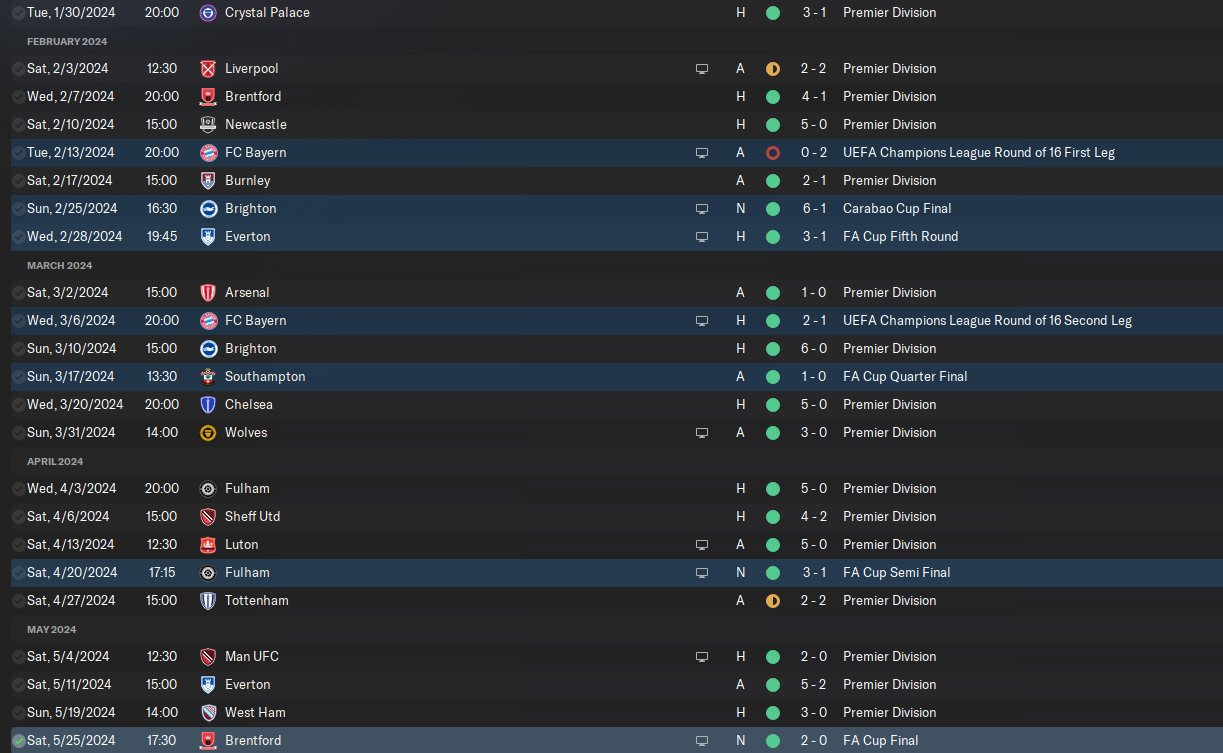Toggle check mark beside Sat, 3/2/2024 fixture
The width and height of the screenshot is (1223, 753).
[18, 293]
